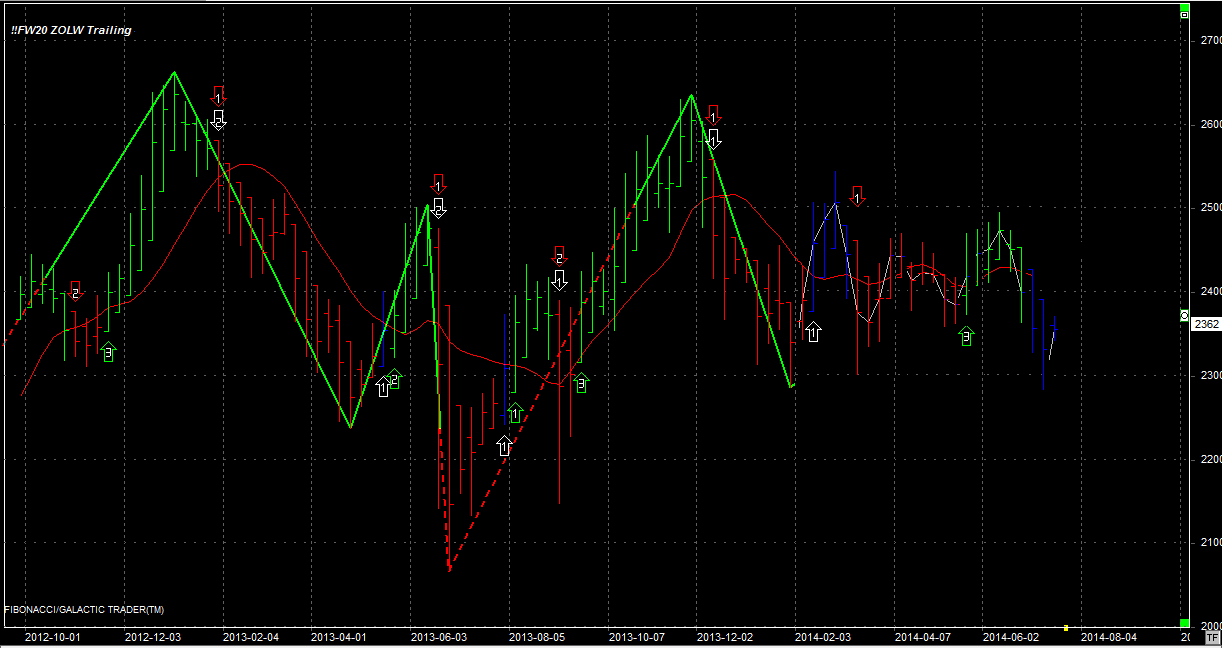The width and height of the screenshot is (1222, 648).
Task: Click the yellow marker on the time axis
Action: 1066,628
